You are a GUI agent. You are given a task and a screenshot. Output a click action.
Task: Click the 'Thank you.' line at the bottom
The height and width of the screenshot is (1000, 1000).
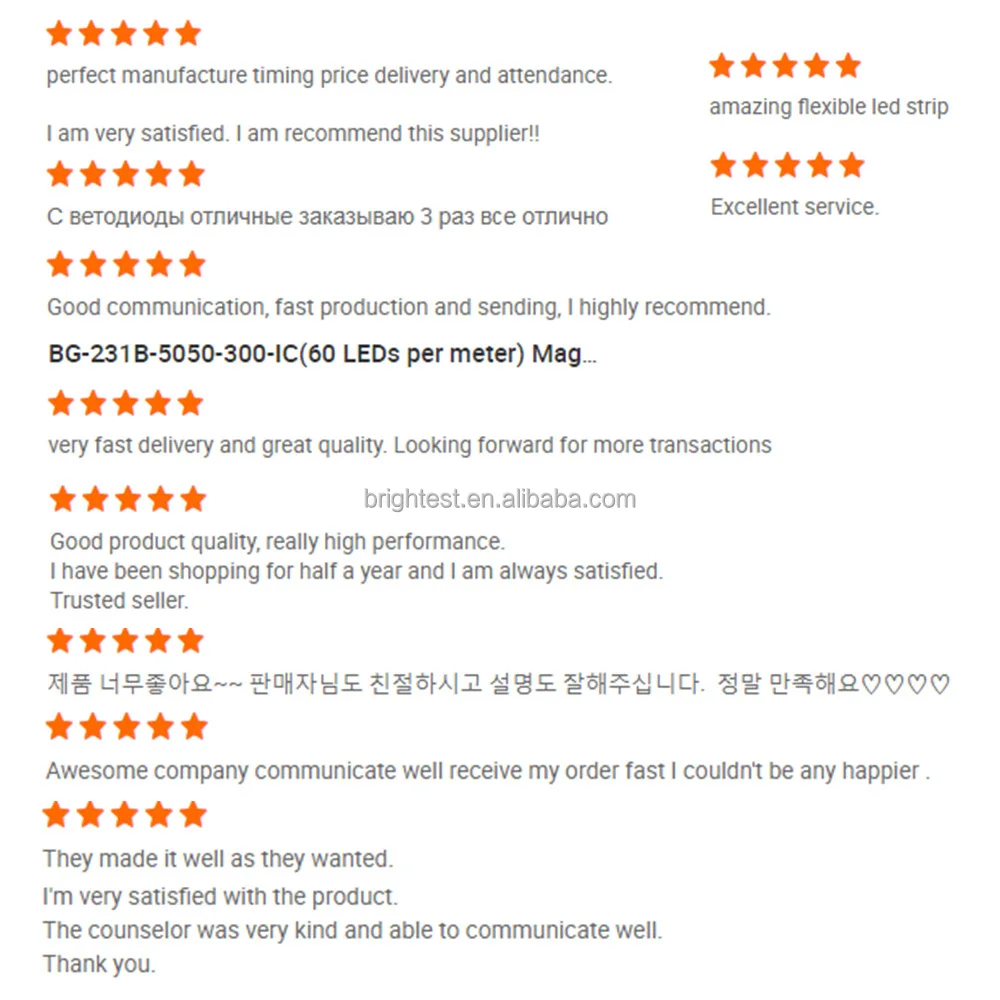tap(99, 965)
